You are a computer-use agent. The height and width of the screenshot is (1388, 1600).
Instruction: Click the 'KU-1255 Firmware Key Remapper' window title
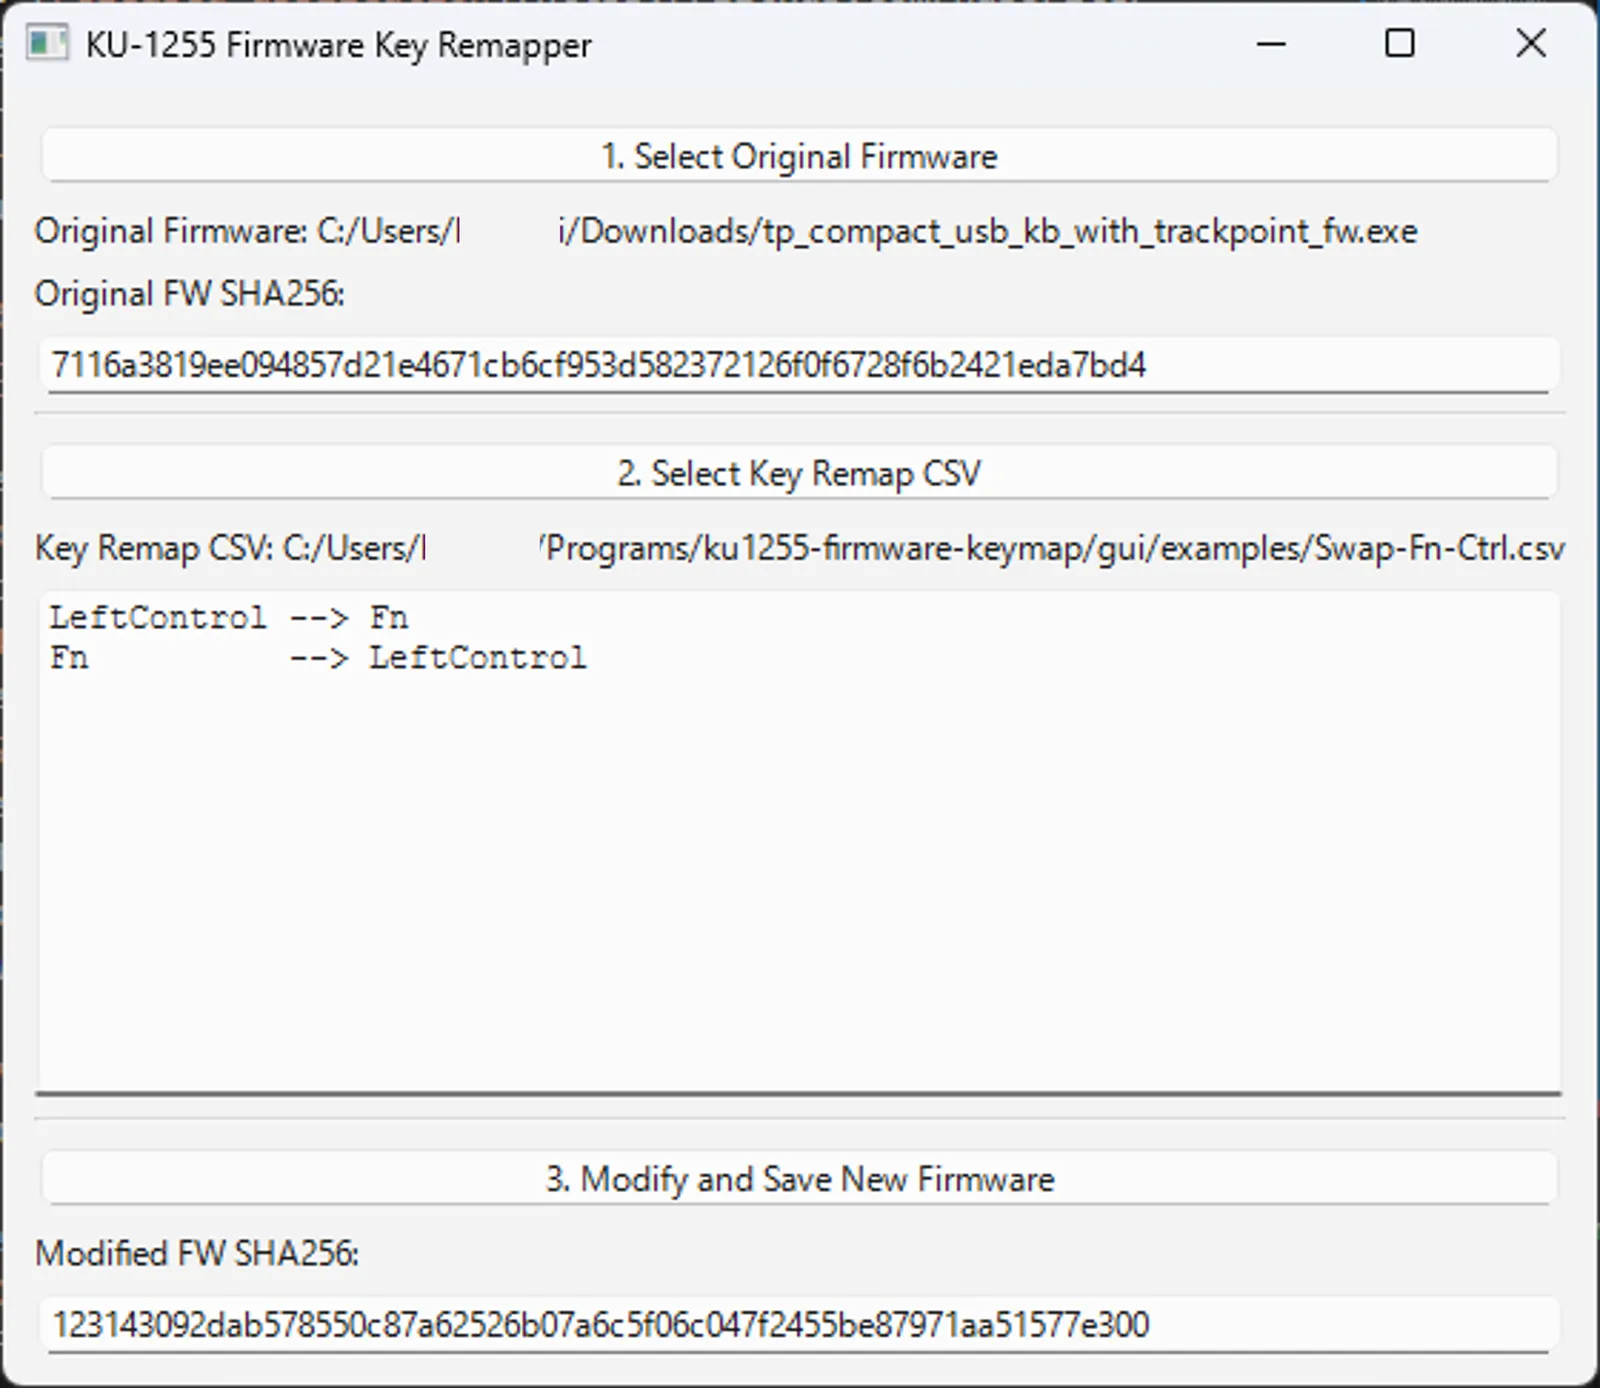coord(339,45)
